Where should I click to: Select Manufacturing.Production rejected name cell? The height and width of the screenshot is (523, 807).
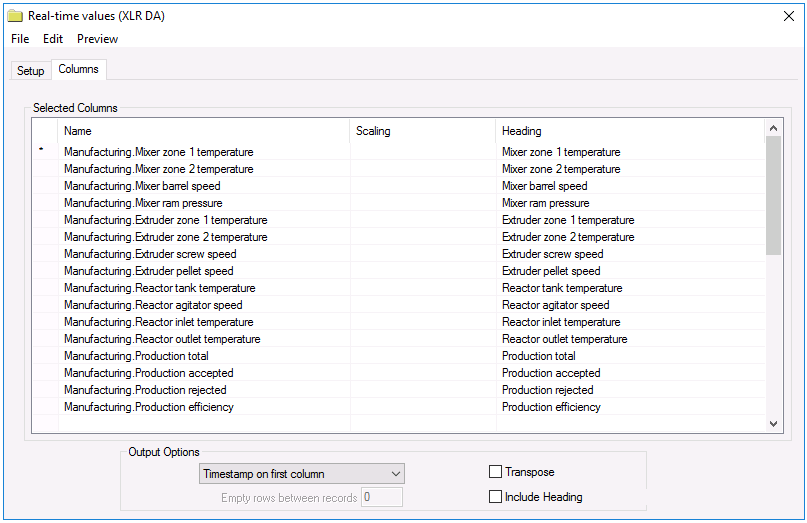[204, 390]
